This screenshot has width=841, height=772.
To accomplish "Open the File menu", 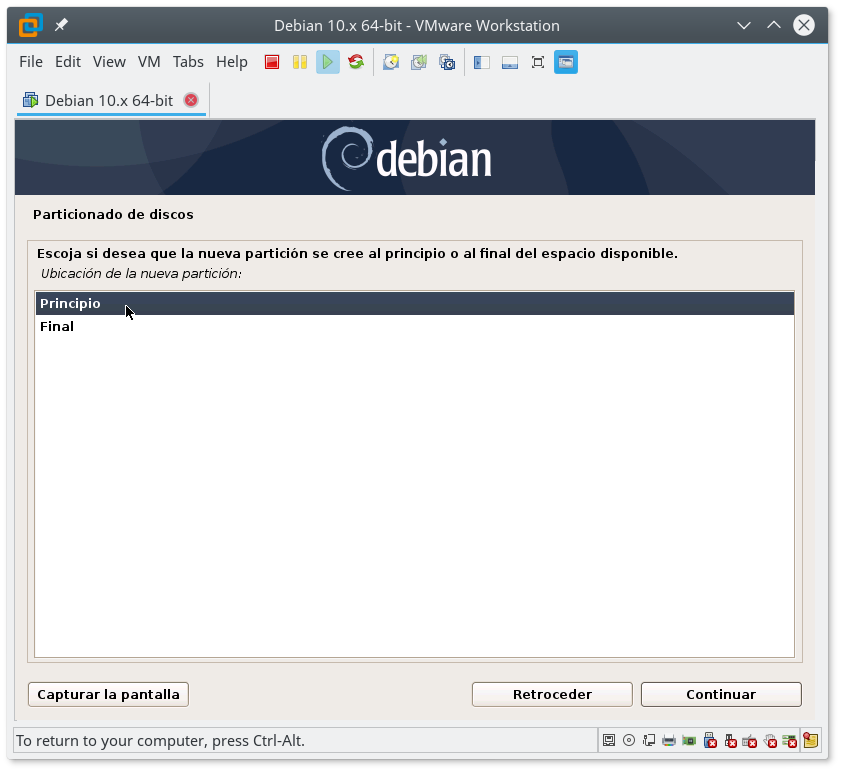I will pos(31,62).
